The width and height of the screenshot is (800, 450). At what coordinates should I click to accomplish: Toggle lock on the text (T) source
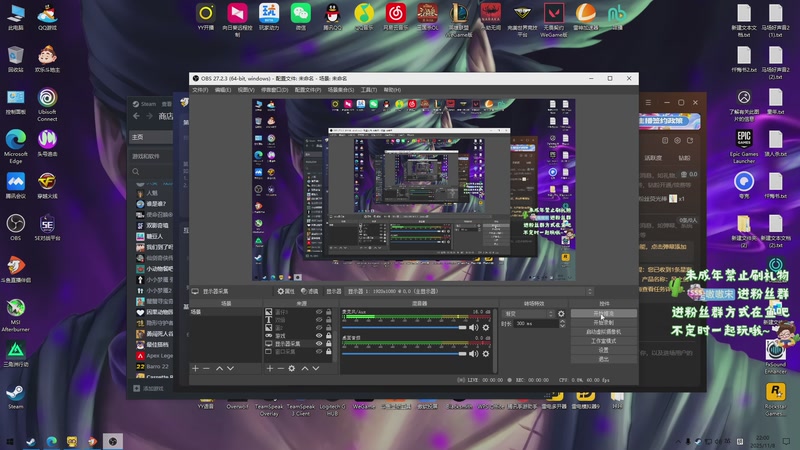pos(329,319)
